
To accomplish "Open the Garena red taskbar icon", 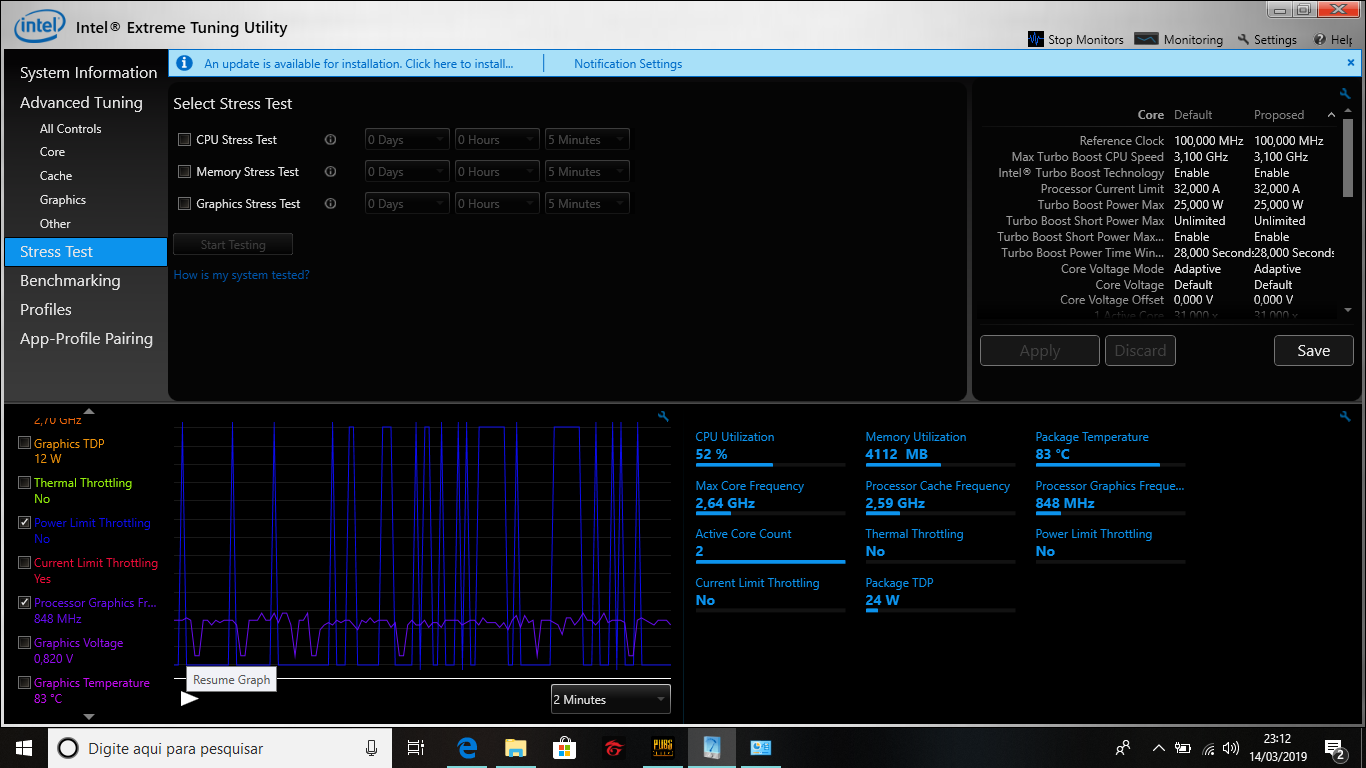I will click(x=614, y=748).
